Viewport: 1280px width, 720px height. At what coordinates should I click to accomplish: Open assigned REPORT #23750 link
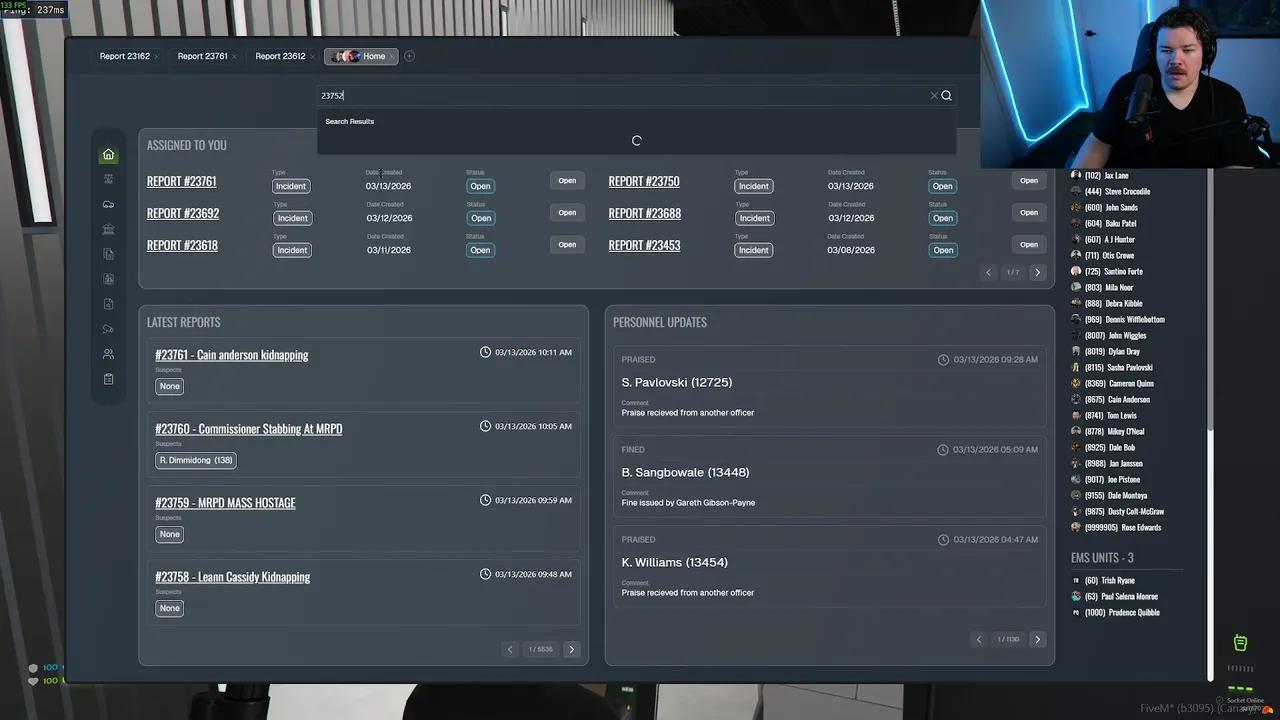(x=644, y=181)
